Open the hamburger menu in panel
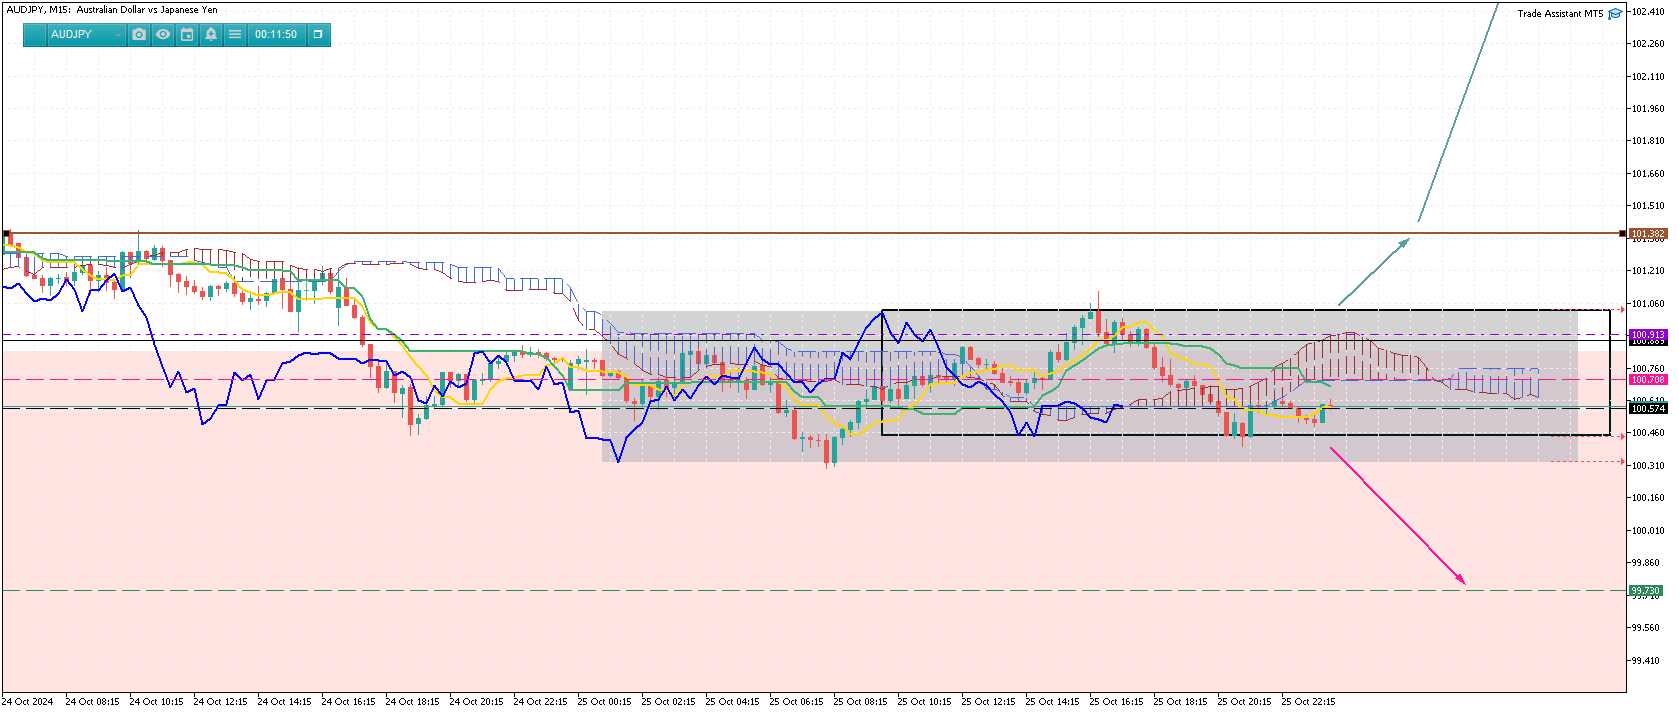 (x=235, y=34)
